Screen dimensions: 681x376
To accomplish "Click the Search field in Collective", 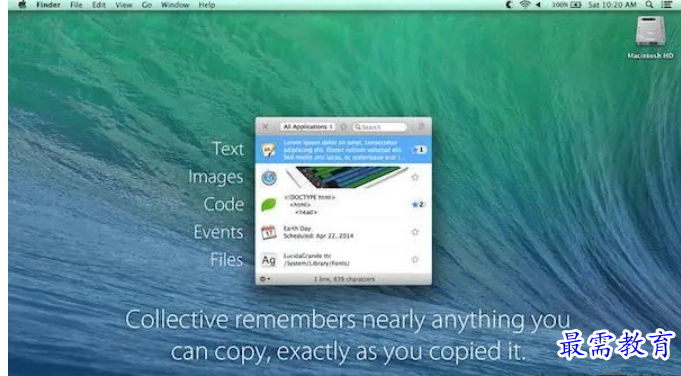I will [380, 127].
